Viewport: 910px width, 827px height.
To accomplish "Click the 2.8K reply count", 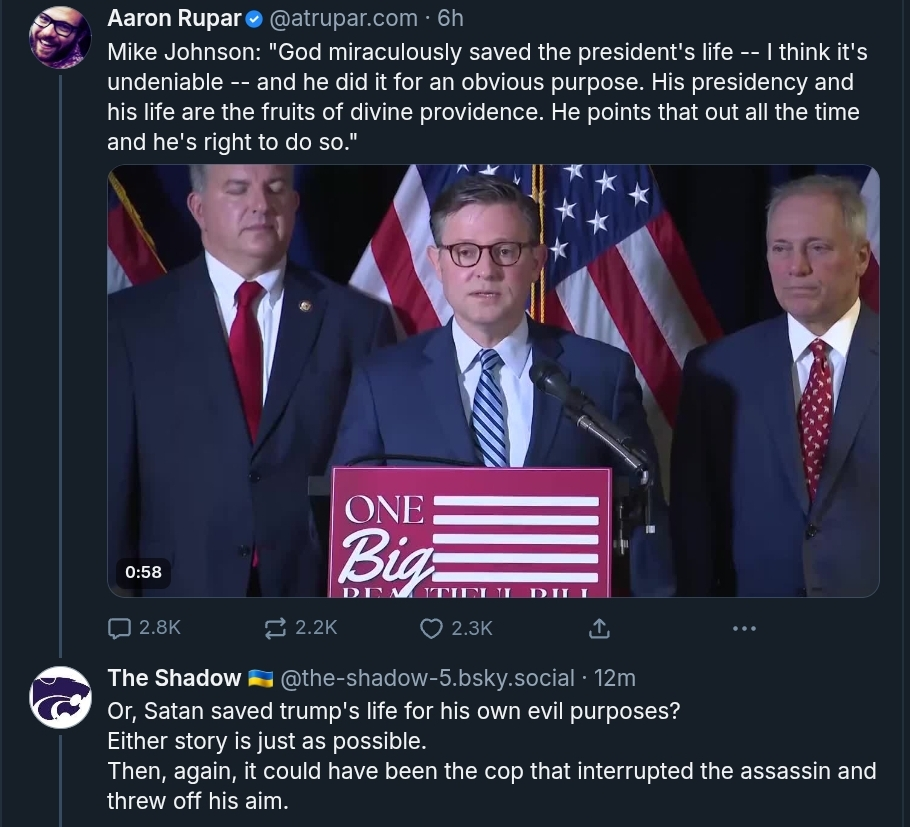I will point(159,628).
